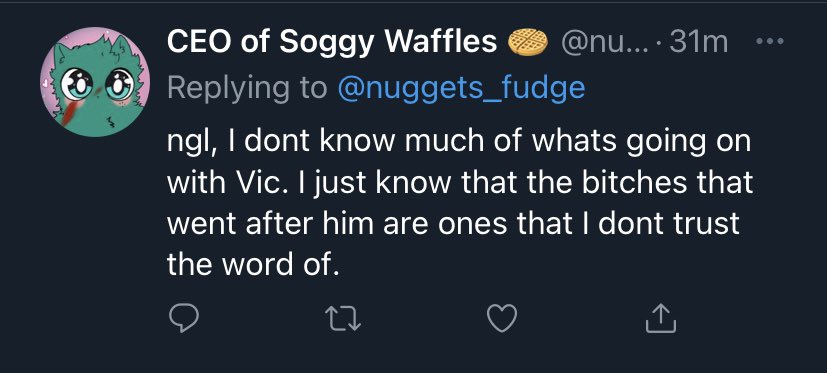Like the tweet with the heart icon
The height and width of the screenshot is (373, 827).
pyautogui.click(x=502, y=318)
